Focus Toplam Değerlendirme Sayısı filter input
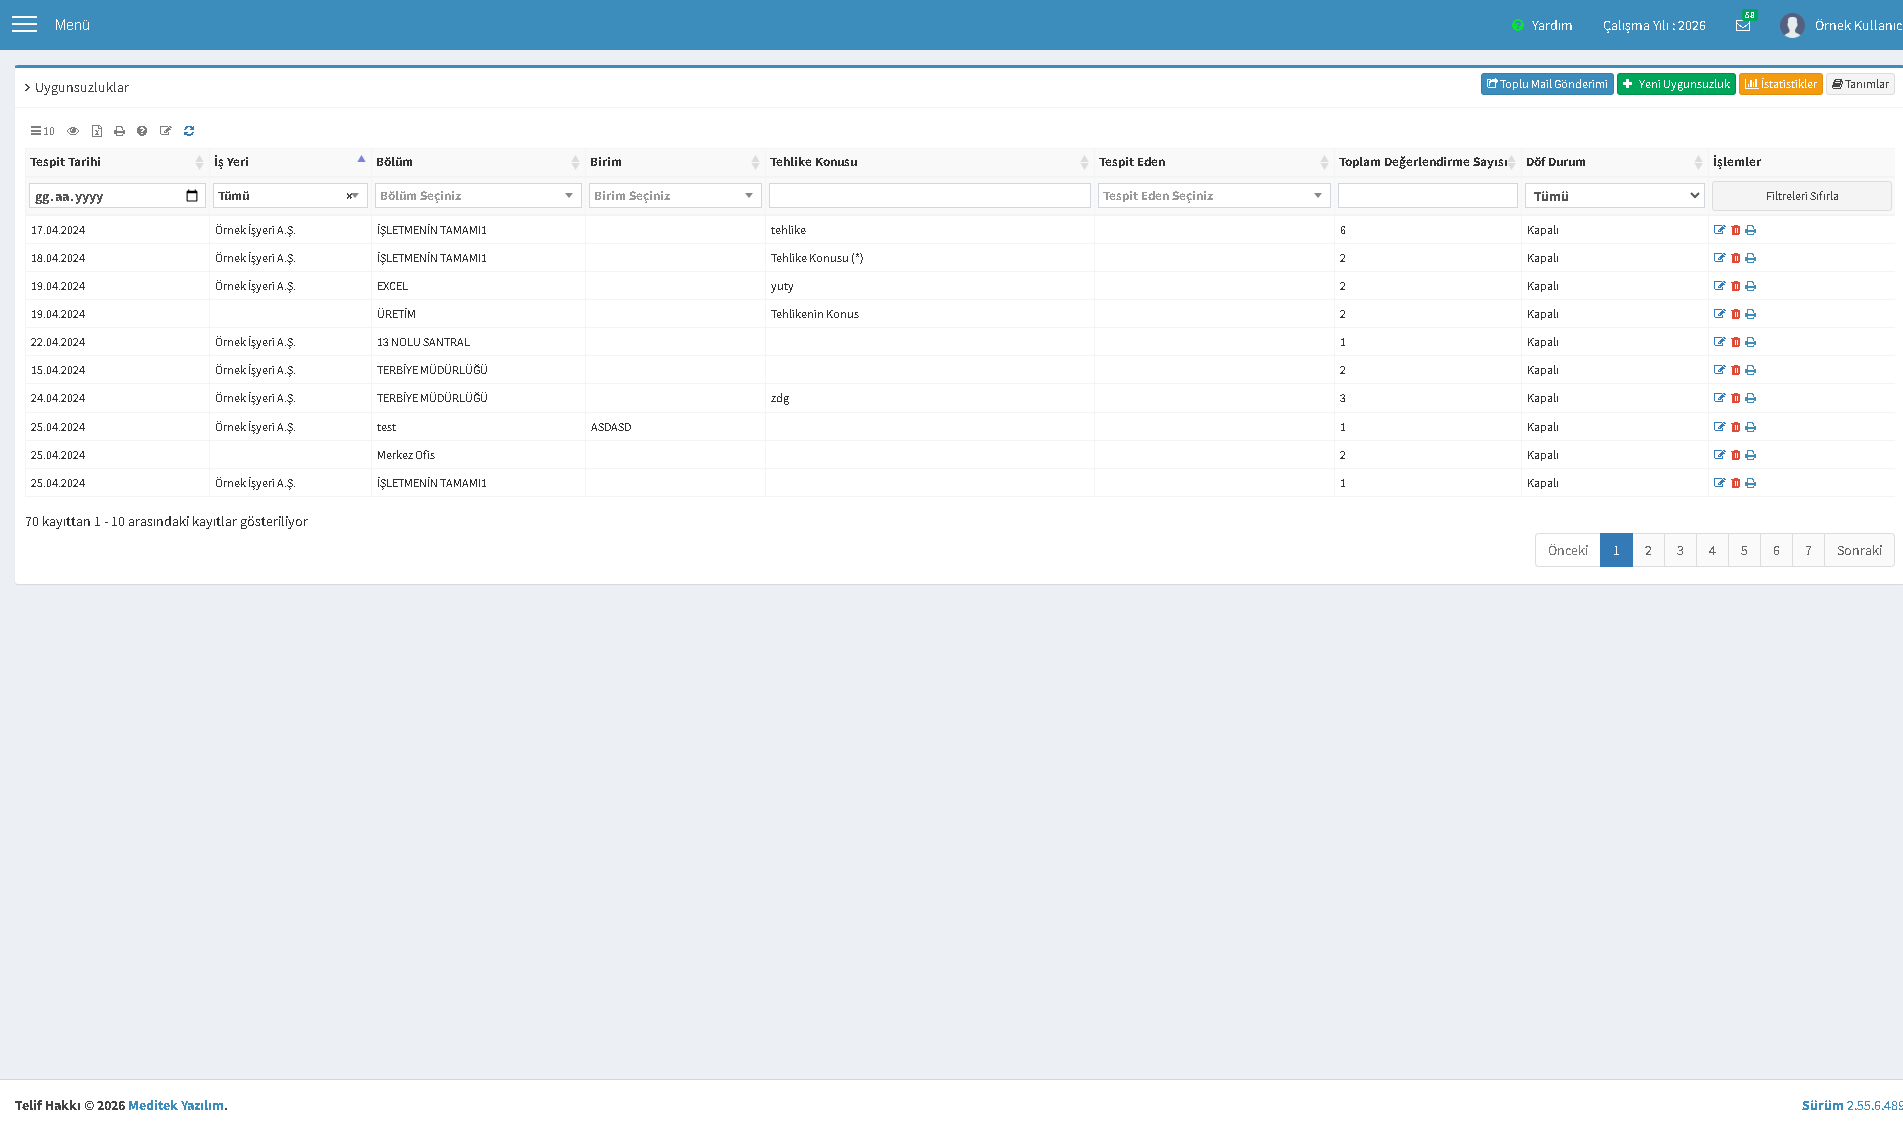This screenshot has height=1130, width=1903. click(x=1428, y=196)
